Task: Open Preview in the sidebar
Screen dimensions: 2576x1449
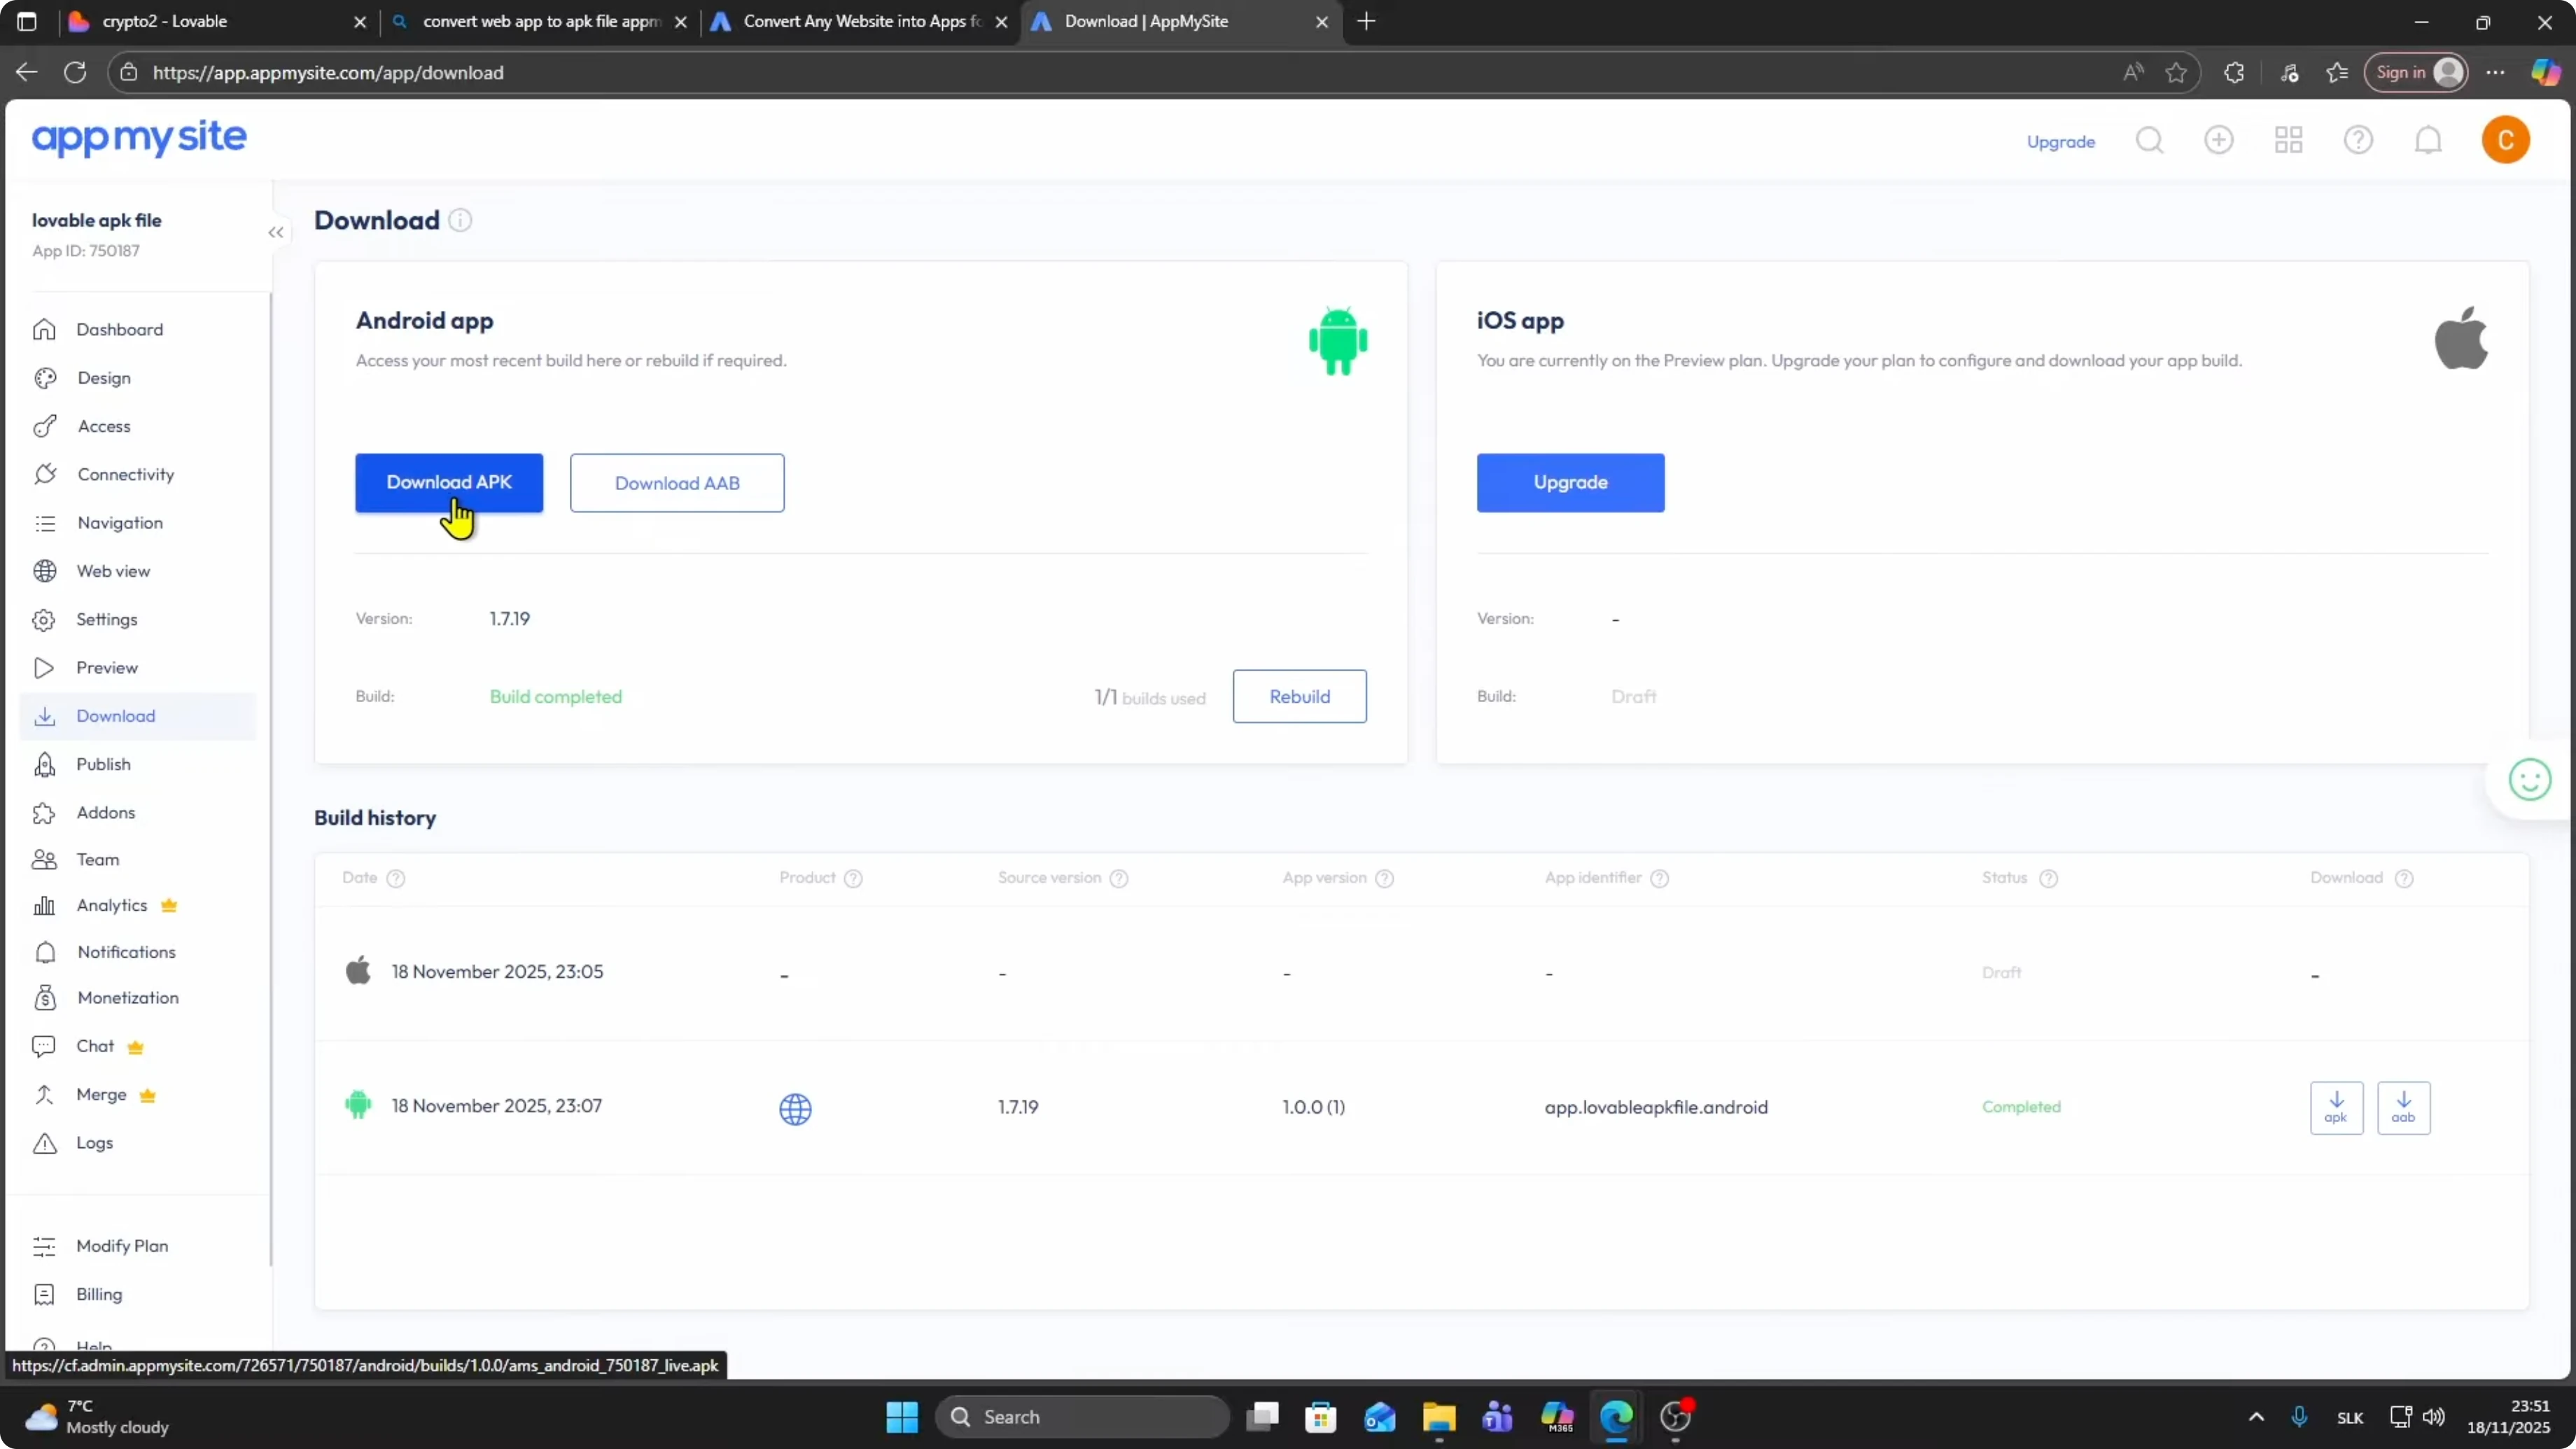Action: [x=138, y=668]
